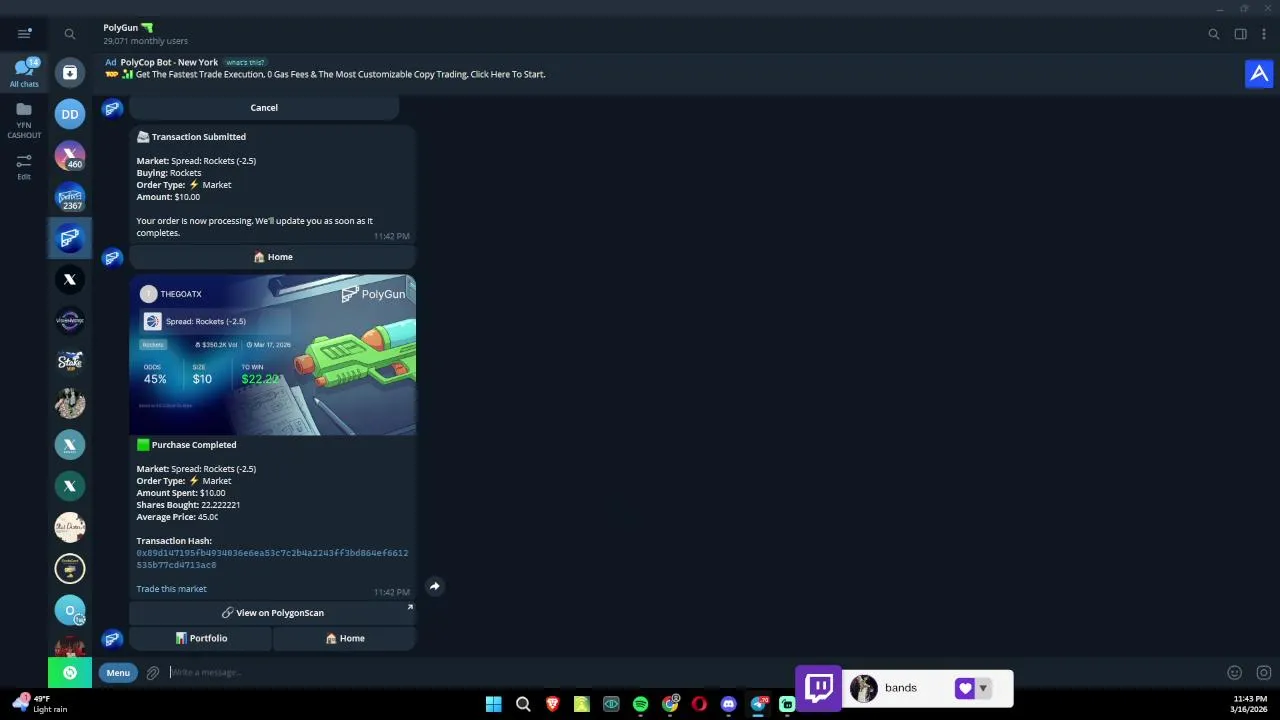Image resolution: width=1280 pixels, height=720 pixels.
Task: Click the bands streamer avatar
Action: (x=864, y=688)
